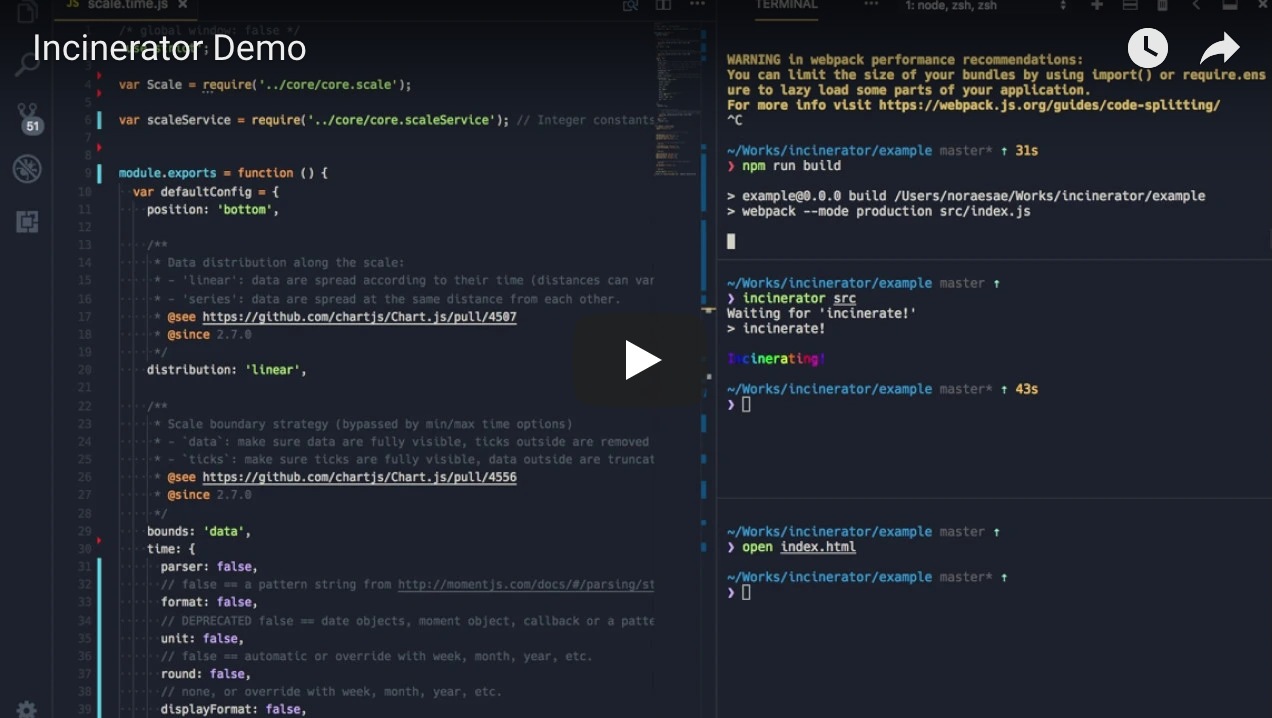Click the webpack.js.org code-splitting URL
Viewport: 1272px width, 718px height.
pos(1049,105)
